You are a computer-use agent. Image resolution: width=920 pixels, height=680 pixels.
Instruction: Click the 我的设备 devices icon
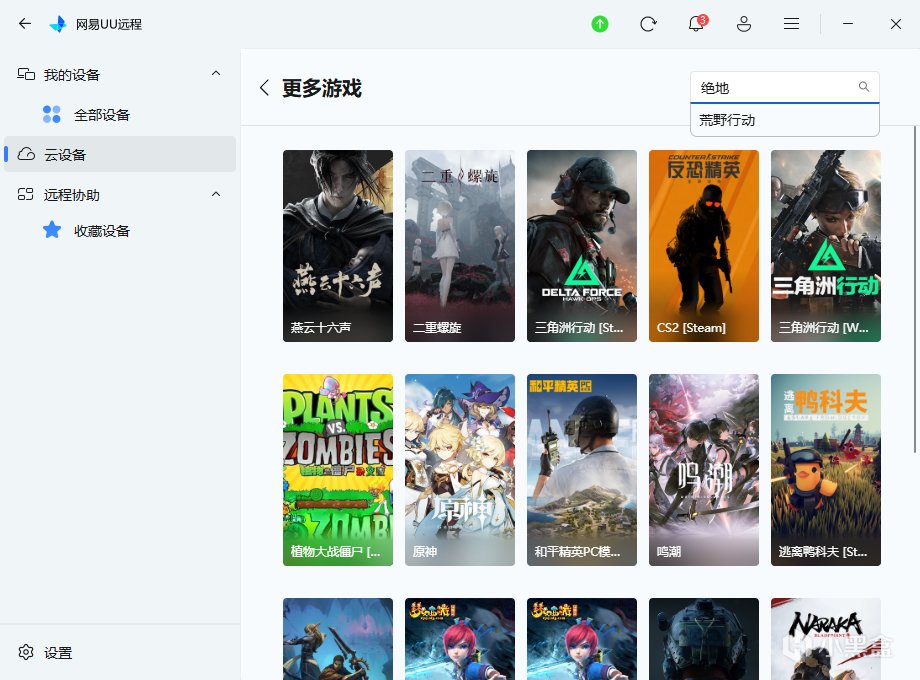[26, 74]
